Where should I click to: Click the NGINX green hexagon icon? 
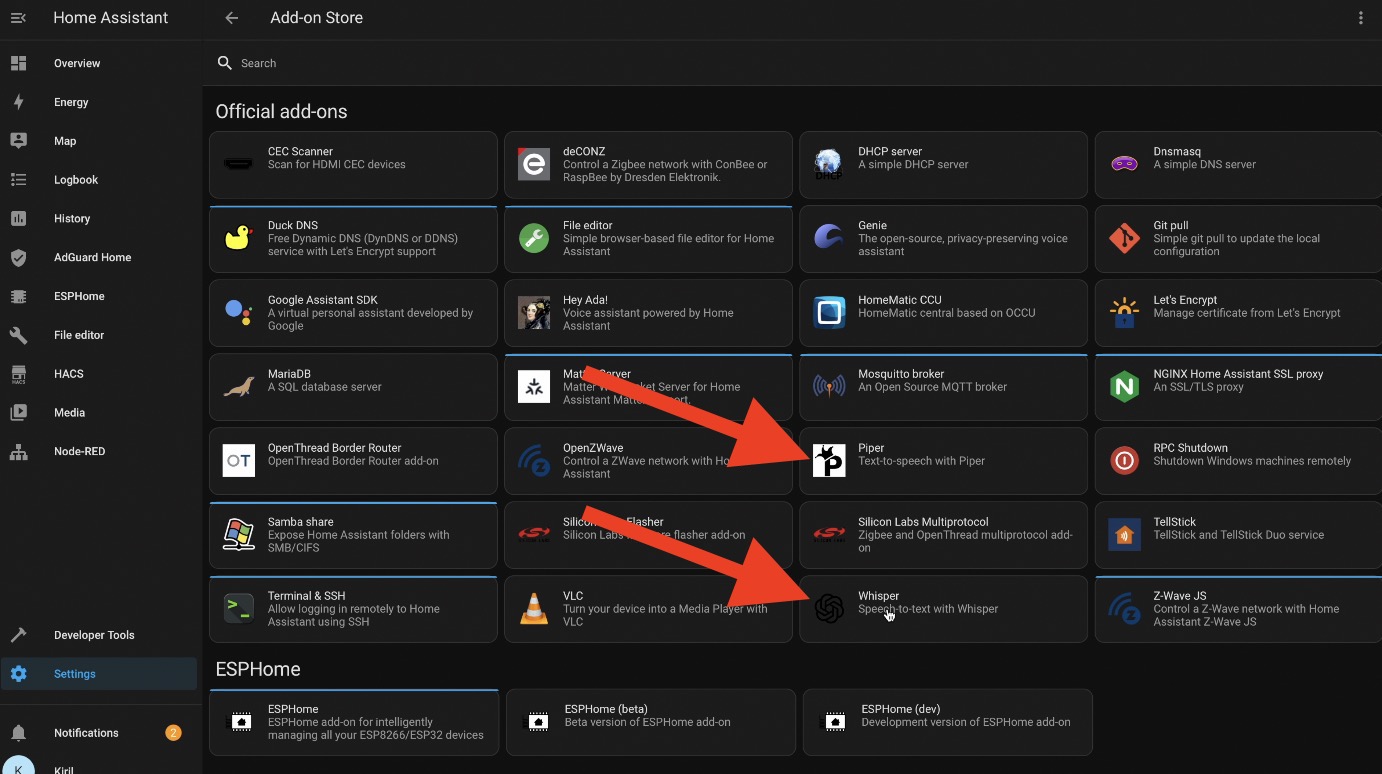click(x=1125, y=386)
